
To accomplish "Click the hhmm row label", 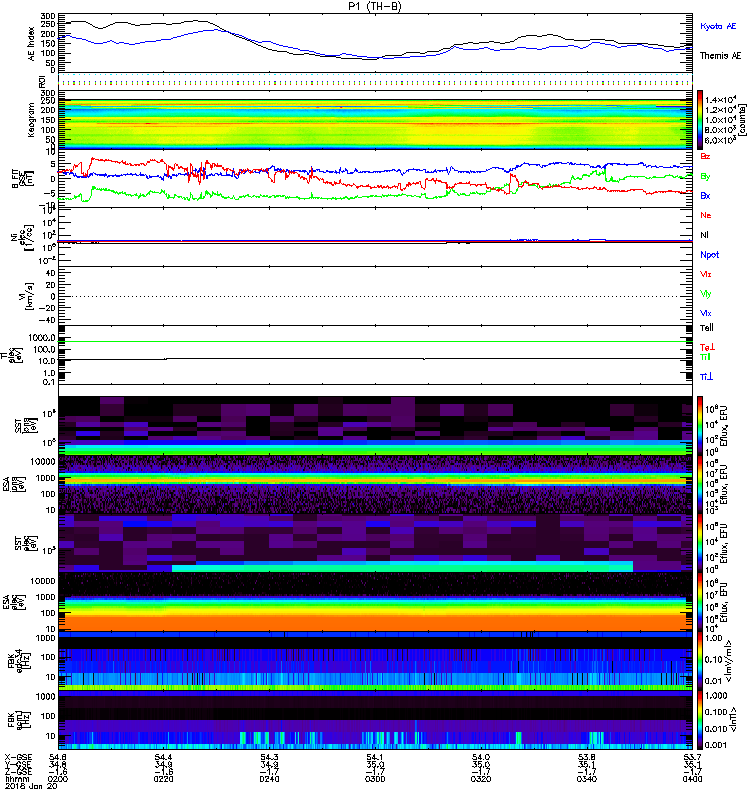I will pos(15,779).
